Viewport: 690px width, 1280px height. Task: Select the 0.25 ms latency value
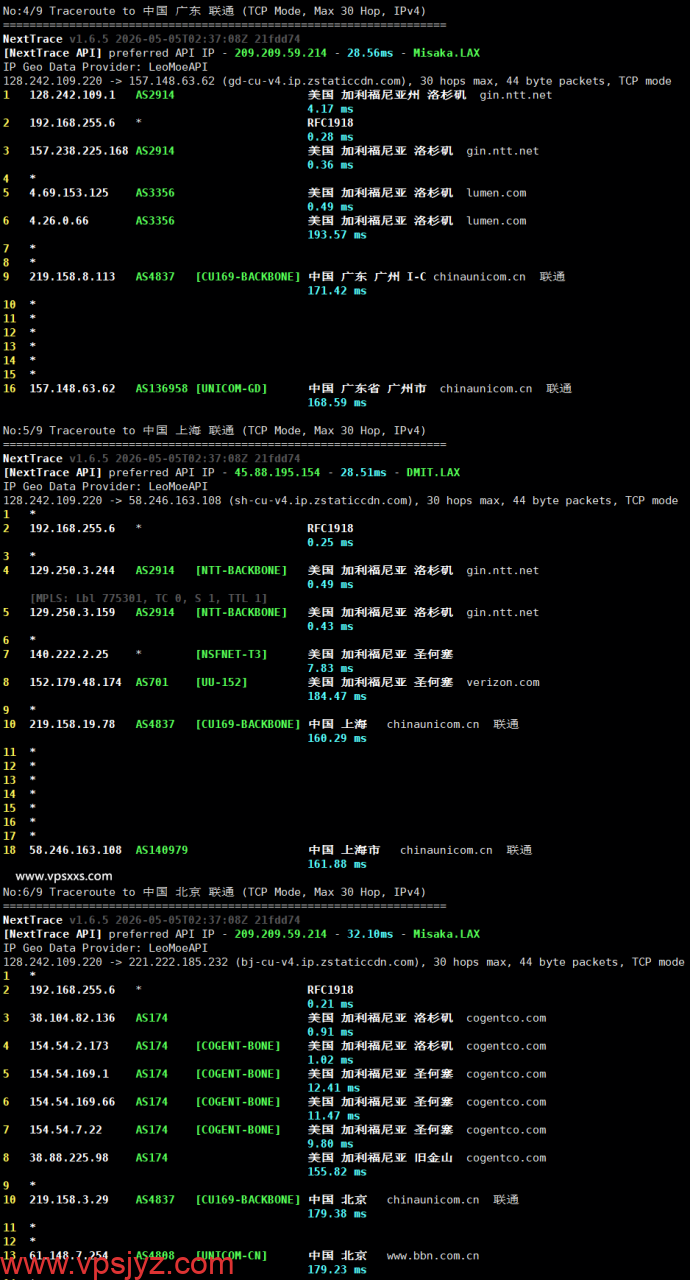[330, 543]
